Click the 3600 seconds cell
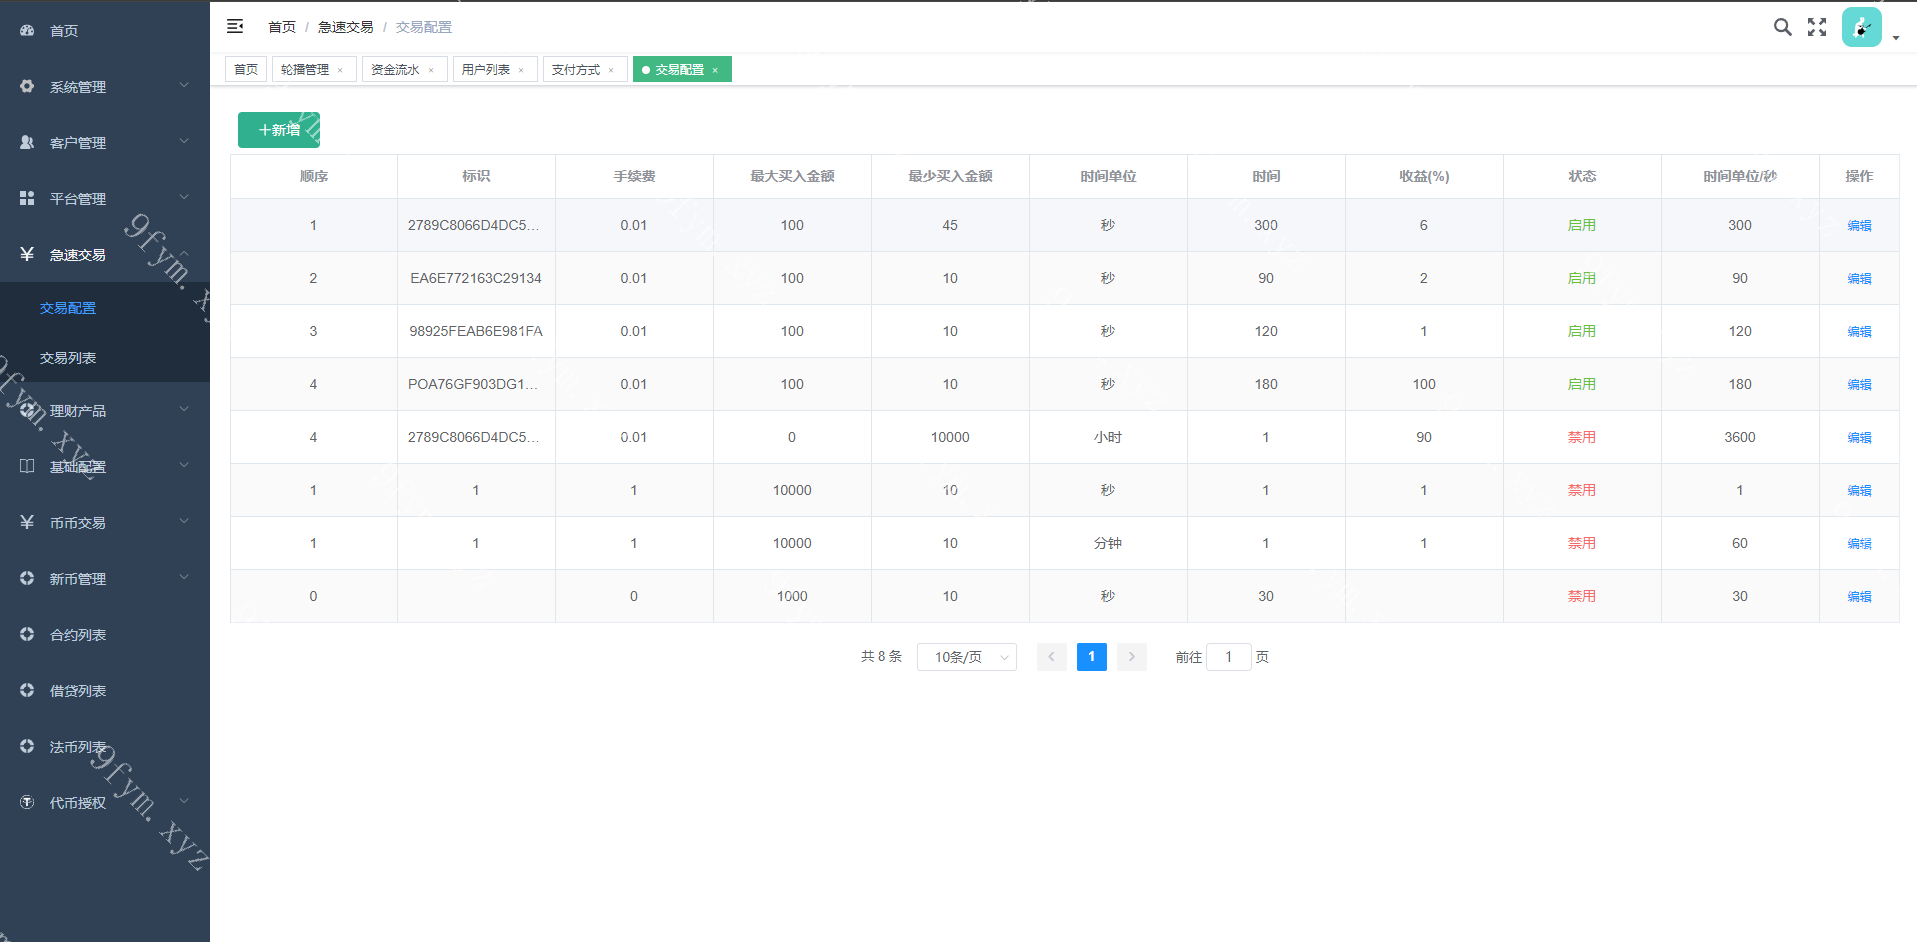This screenshot has width=1917, height=942. click(1739, 437)
